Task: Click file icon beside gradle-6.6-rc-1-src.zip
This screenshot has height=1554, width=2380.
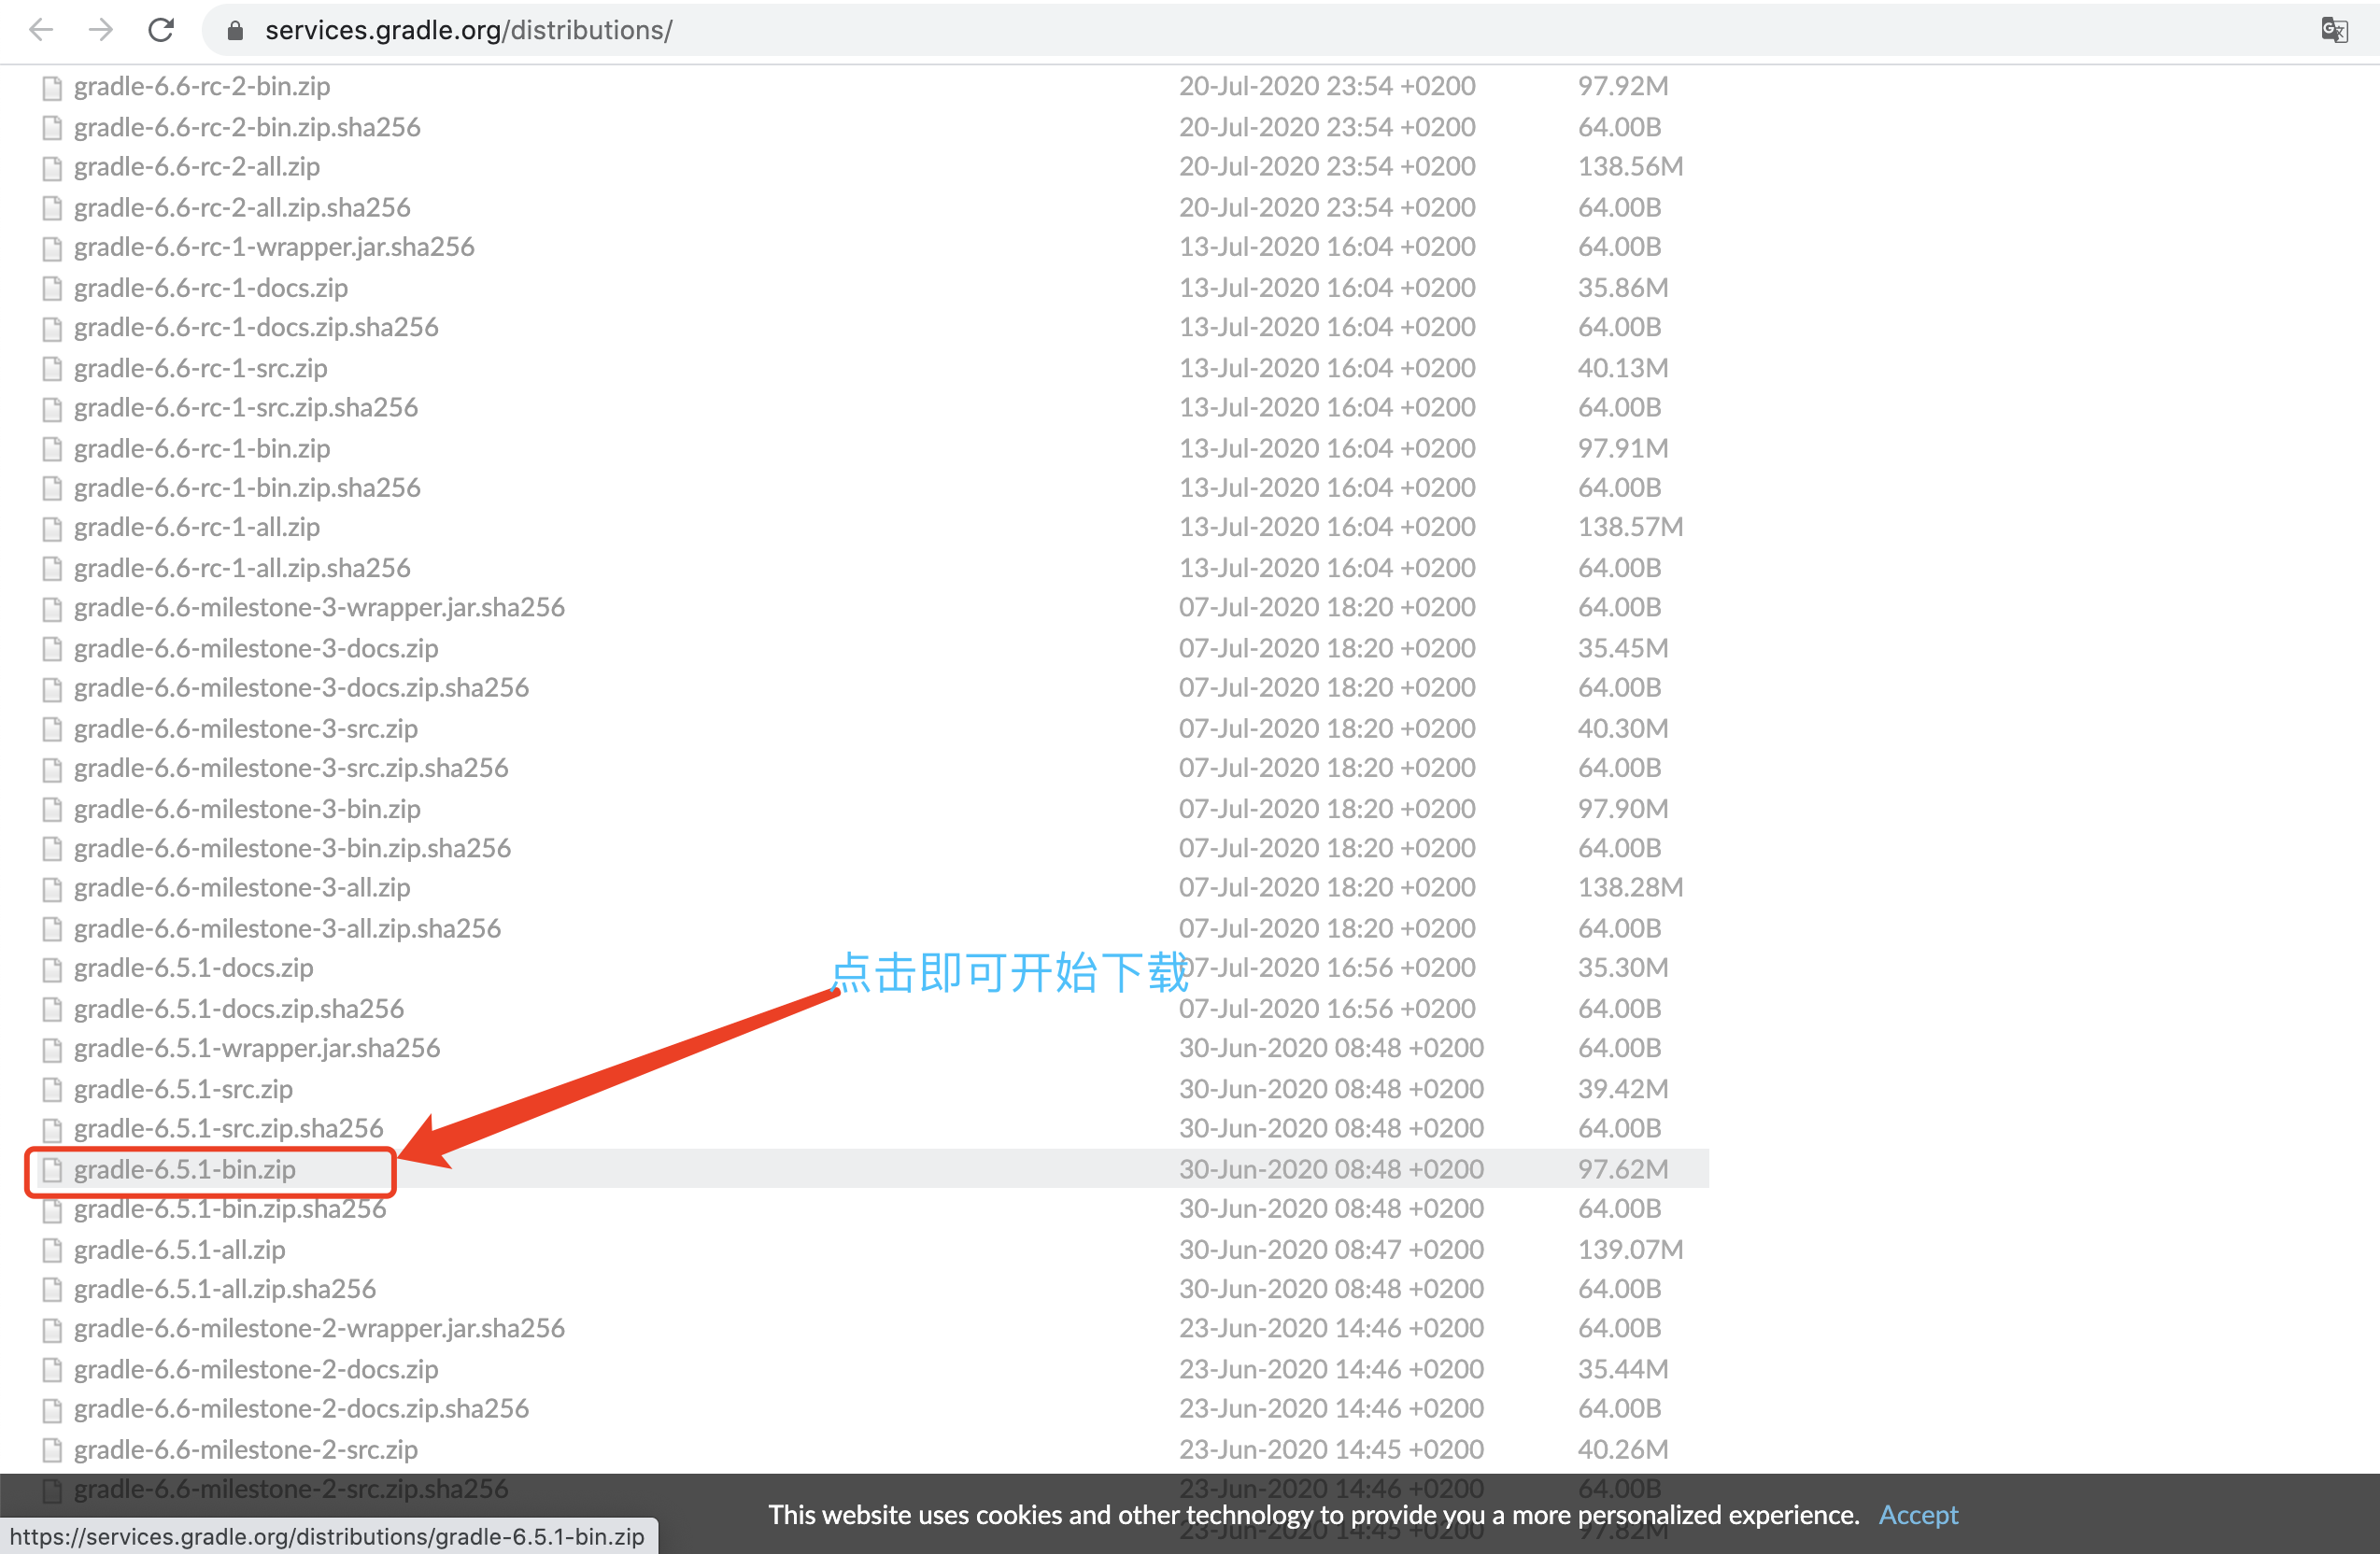Action: coord(52,369)
